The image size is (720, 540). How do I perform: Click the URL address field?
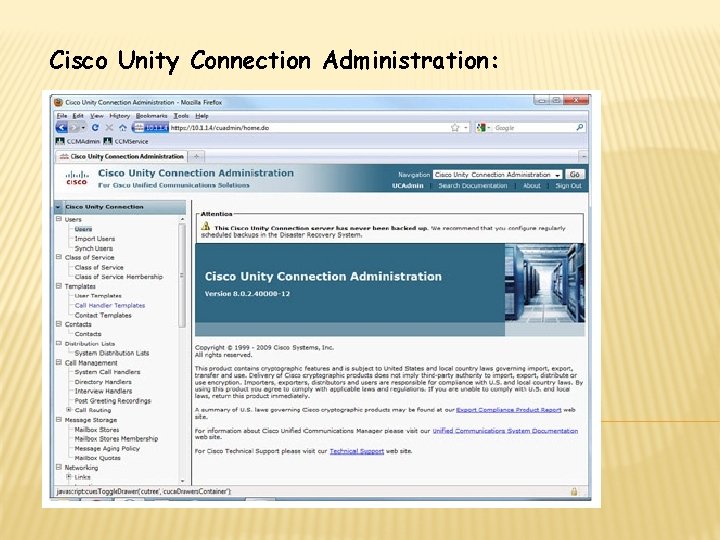(x=308, y=128)
